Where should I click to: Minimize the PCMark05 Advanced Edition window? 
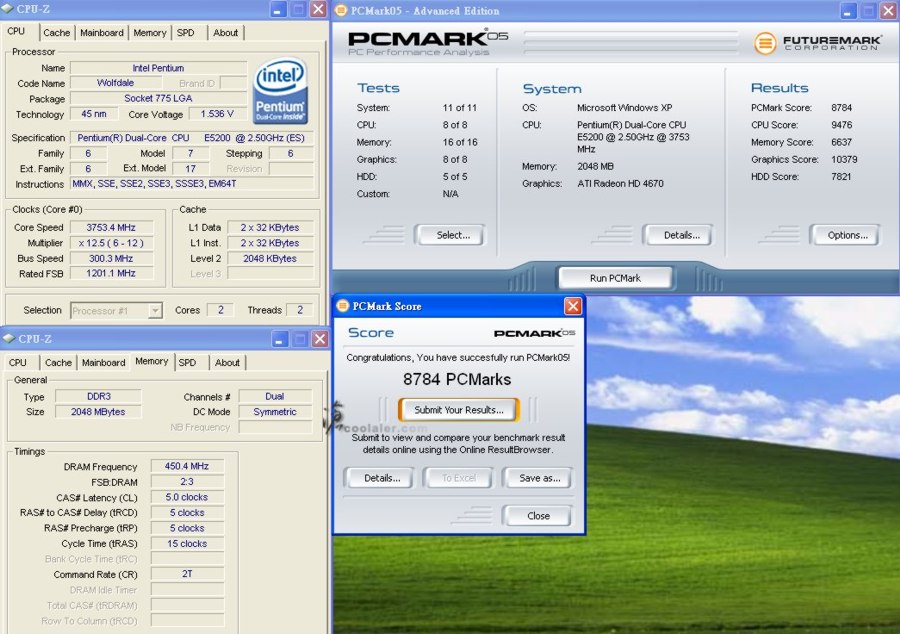[848, 10]
